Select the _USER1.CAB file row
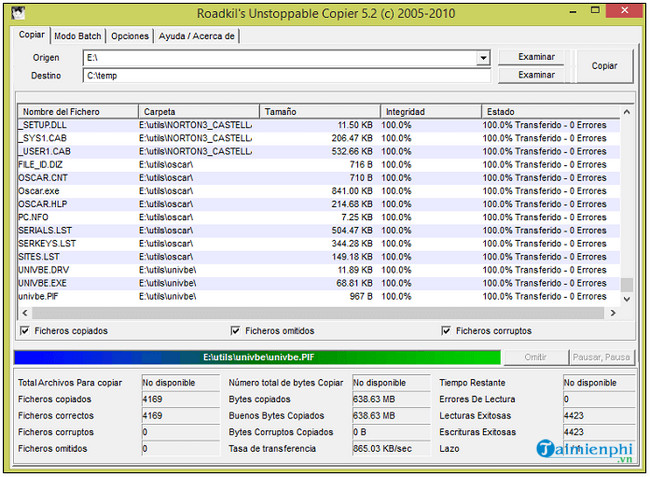The height and width of the screenshot is (477, 650). [x=319, y=151]
